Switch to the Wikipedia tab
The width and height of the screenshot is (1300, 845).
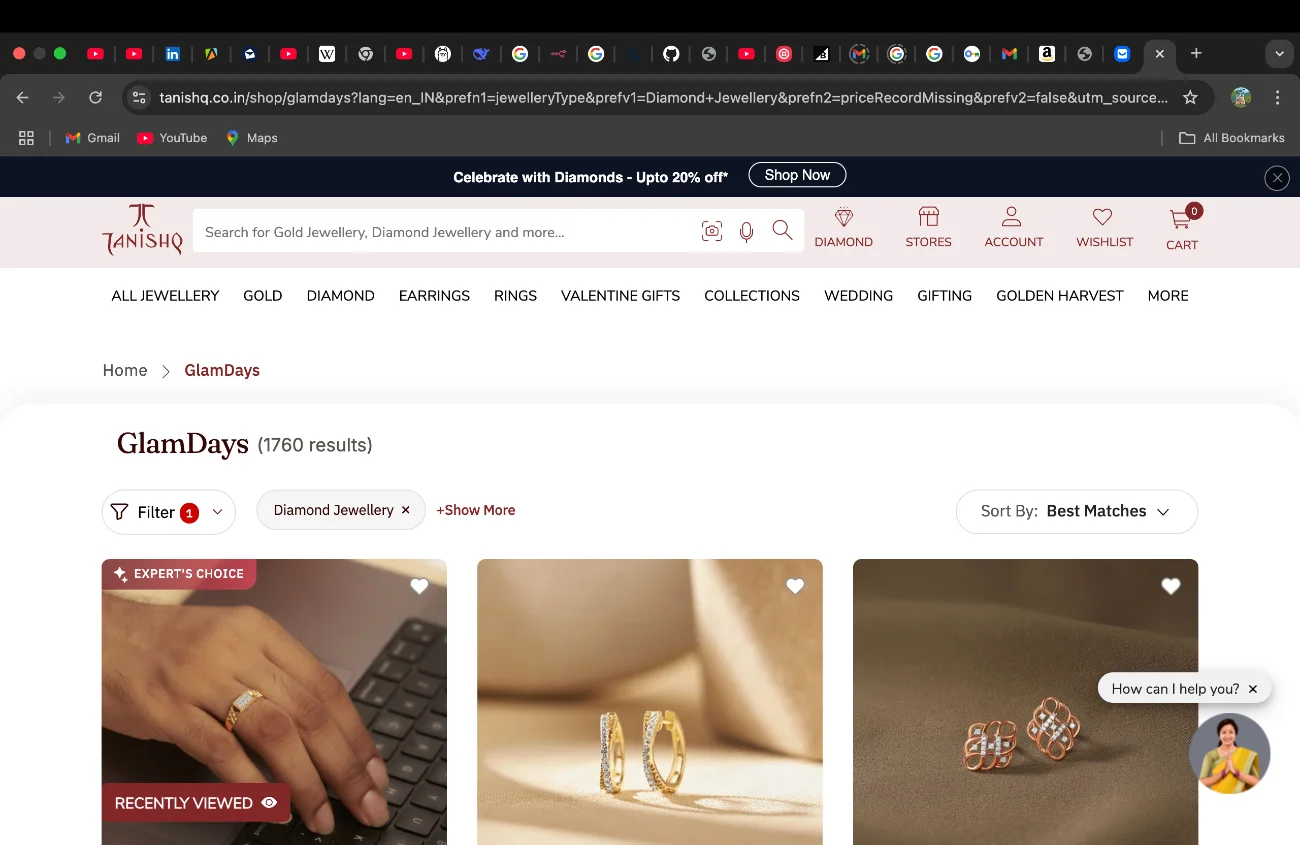click(x=327, y=54)
